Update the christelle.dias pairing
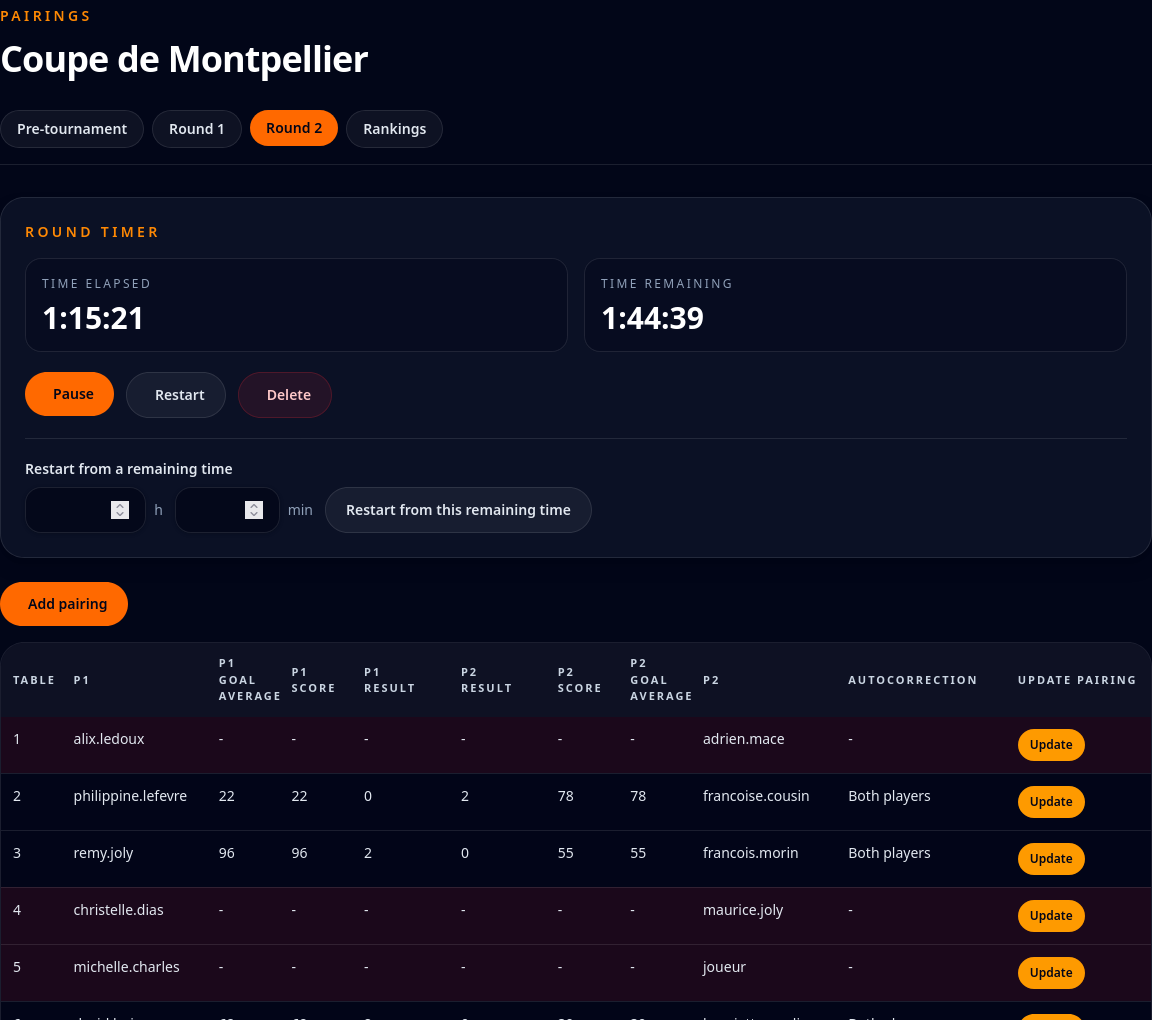 (x=1051, y=916)
